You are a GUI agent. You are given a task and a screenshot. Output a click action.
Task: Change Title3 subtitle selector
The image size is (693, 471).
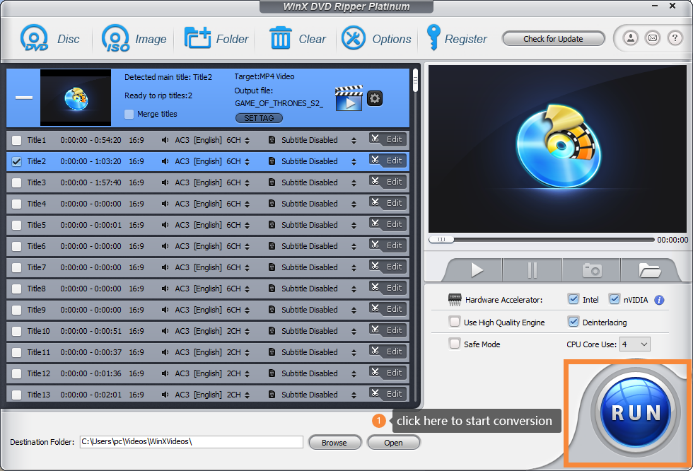coord(354,183)
